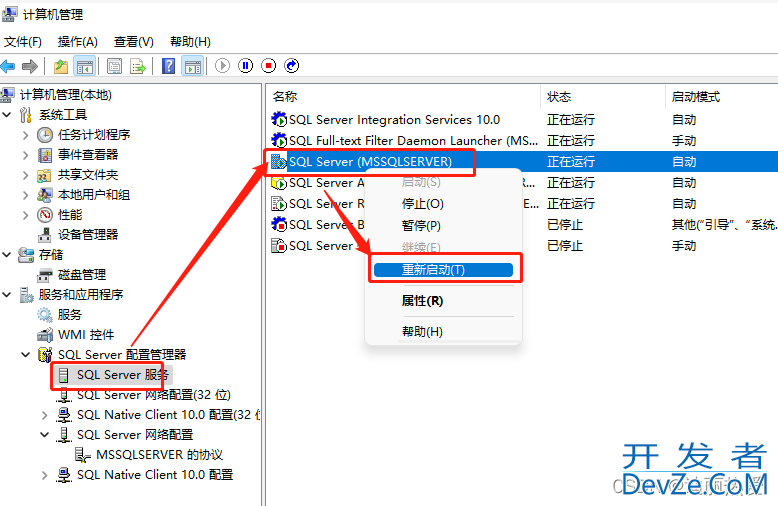Select the 共享文件夹 icon
This screenshot has height=506, width=778.
click(45, 175)
